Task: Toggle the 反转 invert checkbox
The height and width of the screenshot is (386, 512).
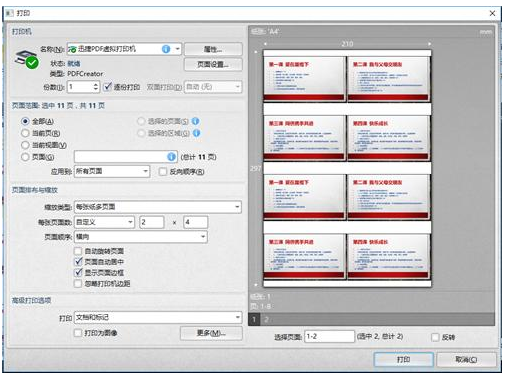Action: pyautogui.click(x=435, y=337)
